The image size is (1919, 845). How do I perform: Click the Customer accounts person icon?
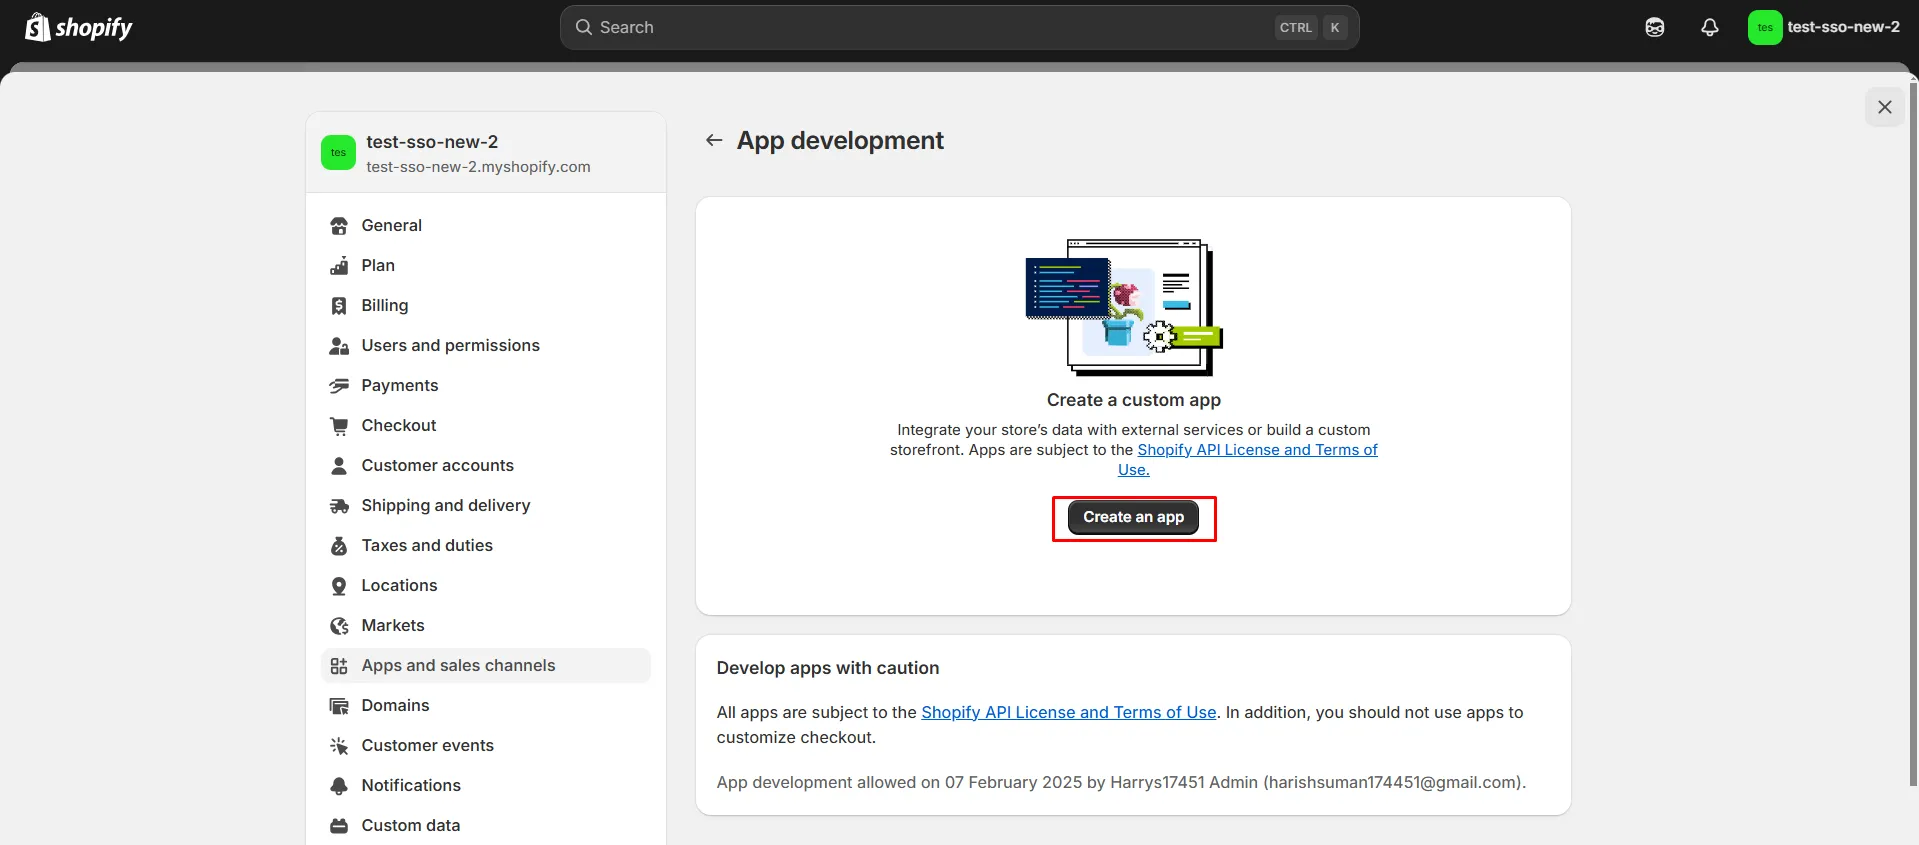339,466
